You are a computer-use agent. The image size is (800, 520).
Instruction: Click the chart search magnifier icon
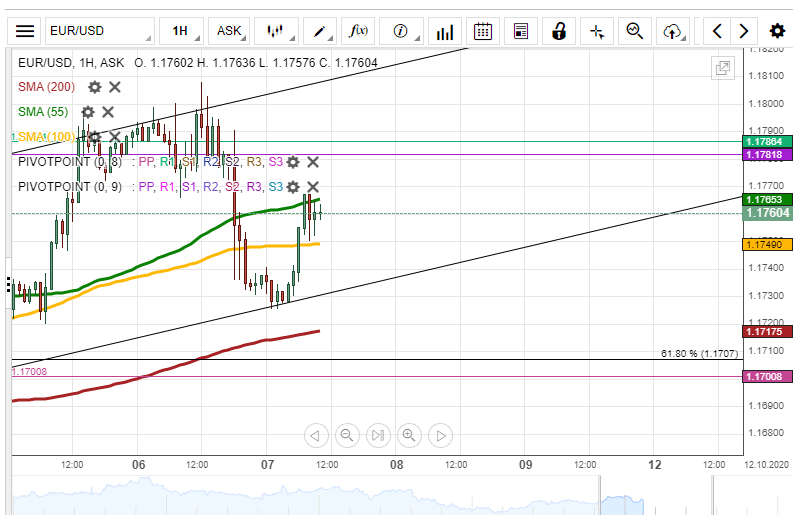tap(635, 31)
